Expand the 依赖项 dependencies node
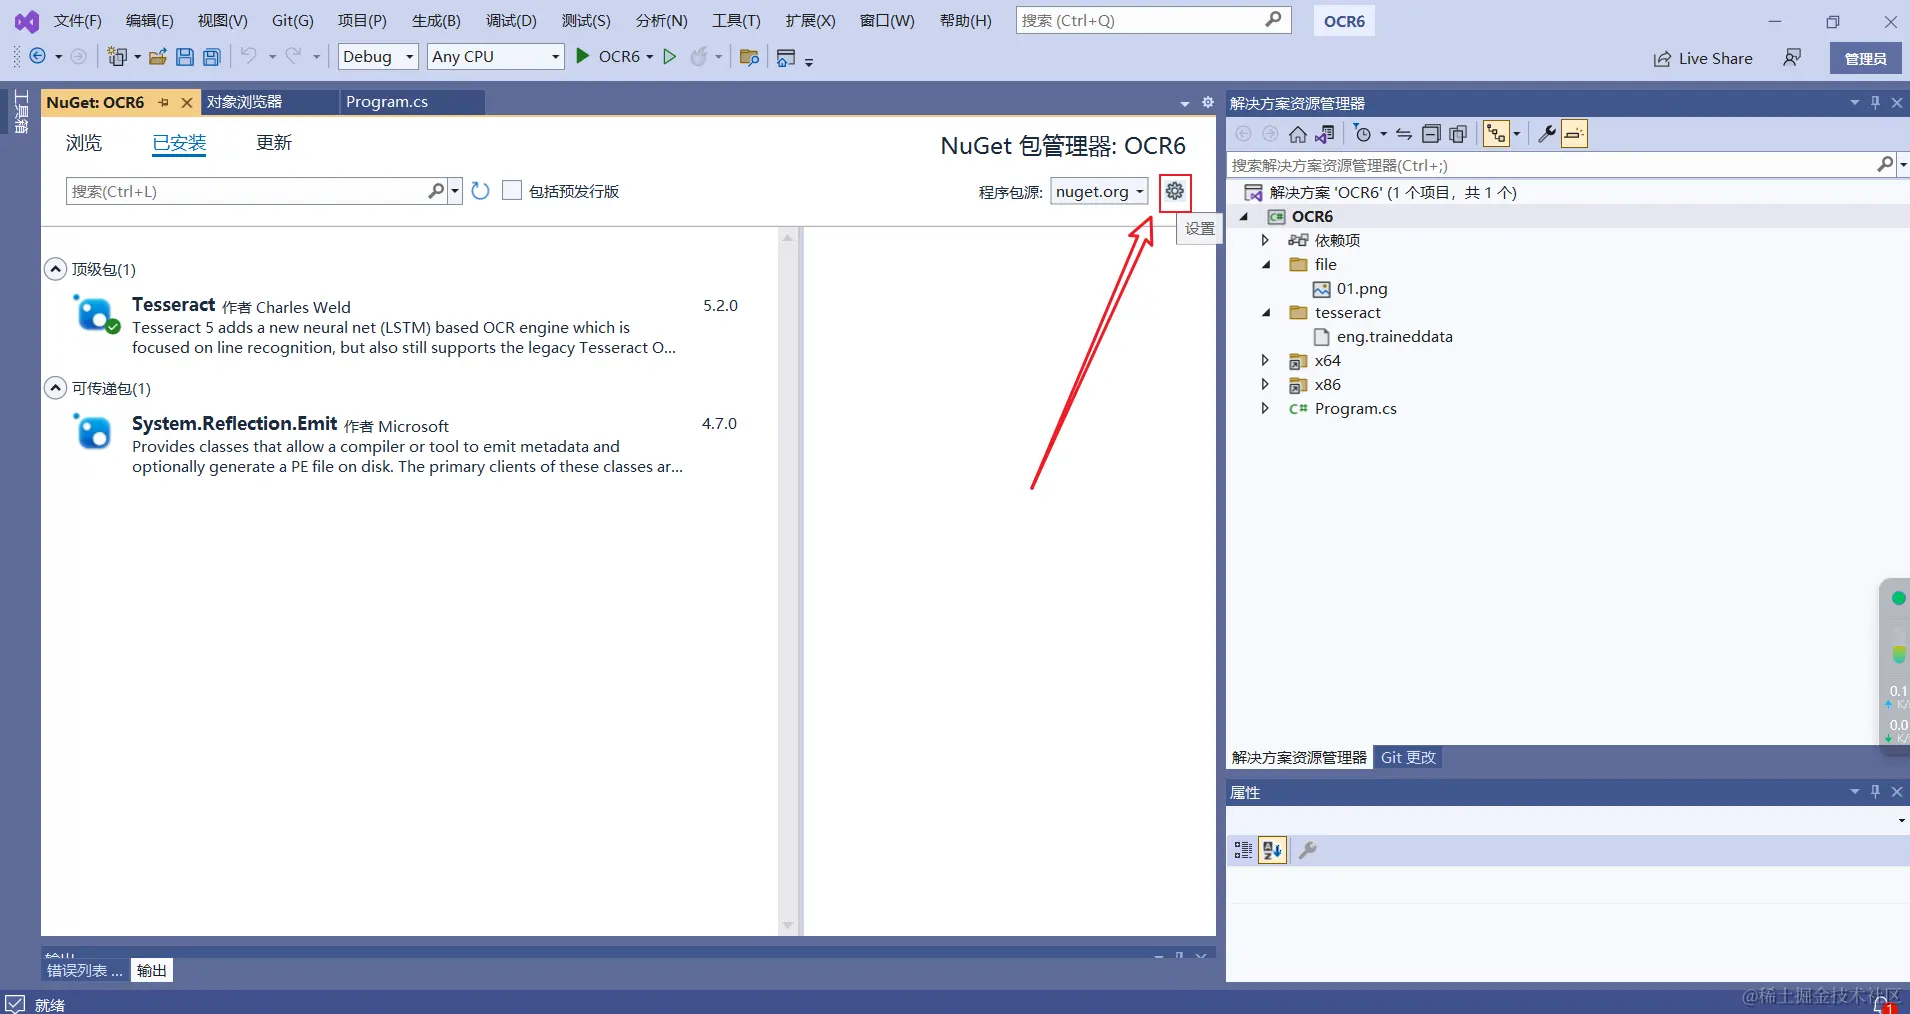1910x1014 pixels. click(1265, 240)
